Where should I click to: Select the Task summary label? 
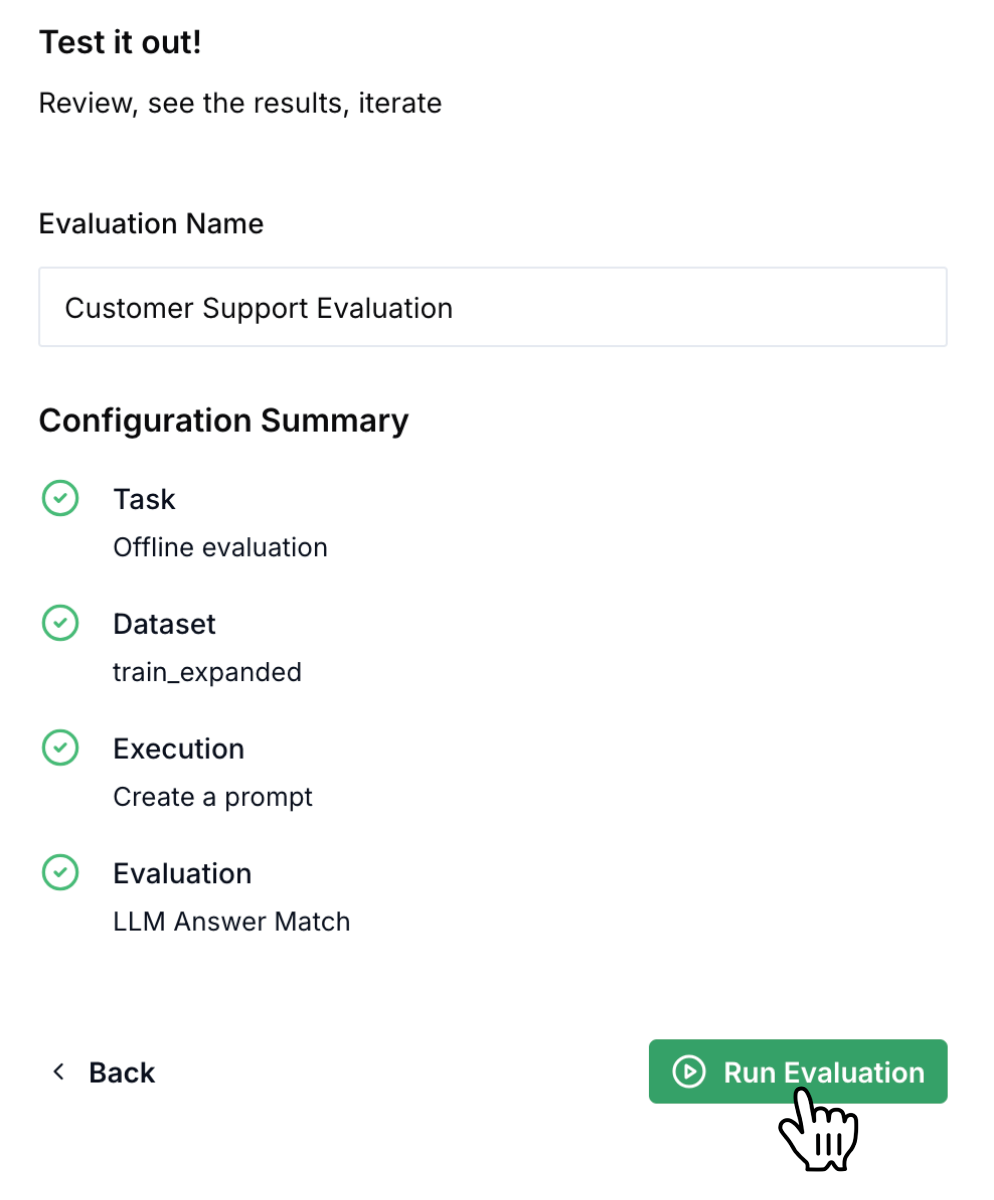click(144, 498)
